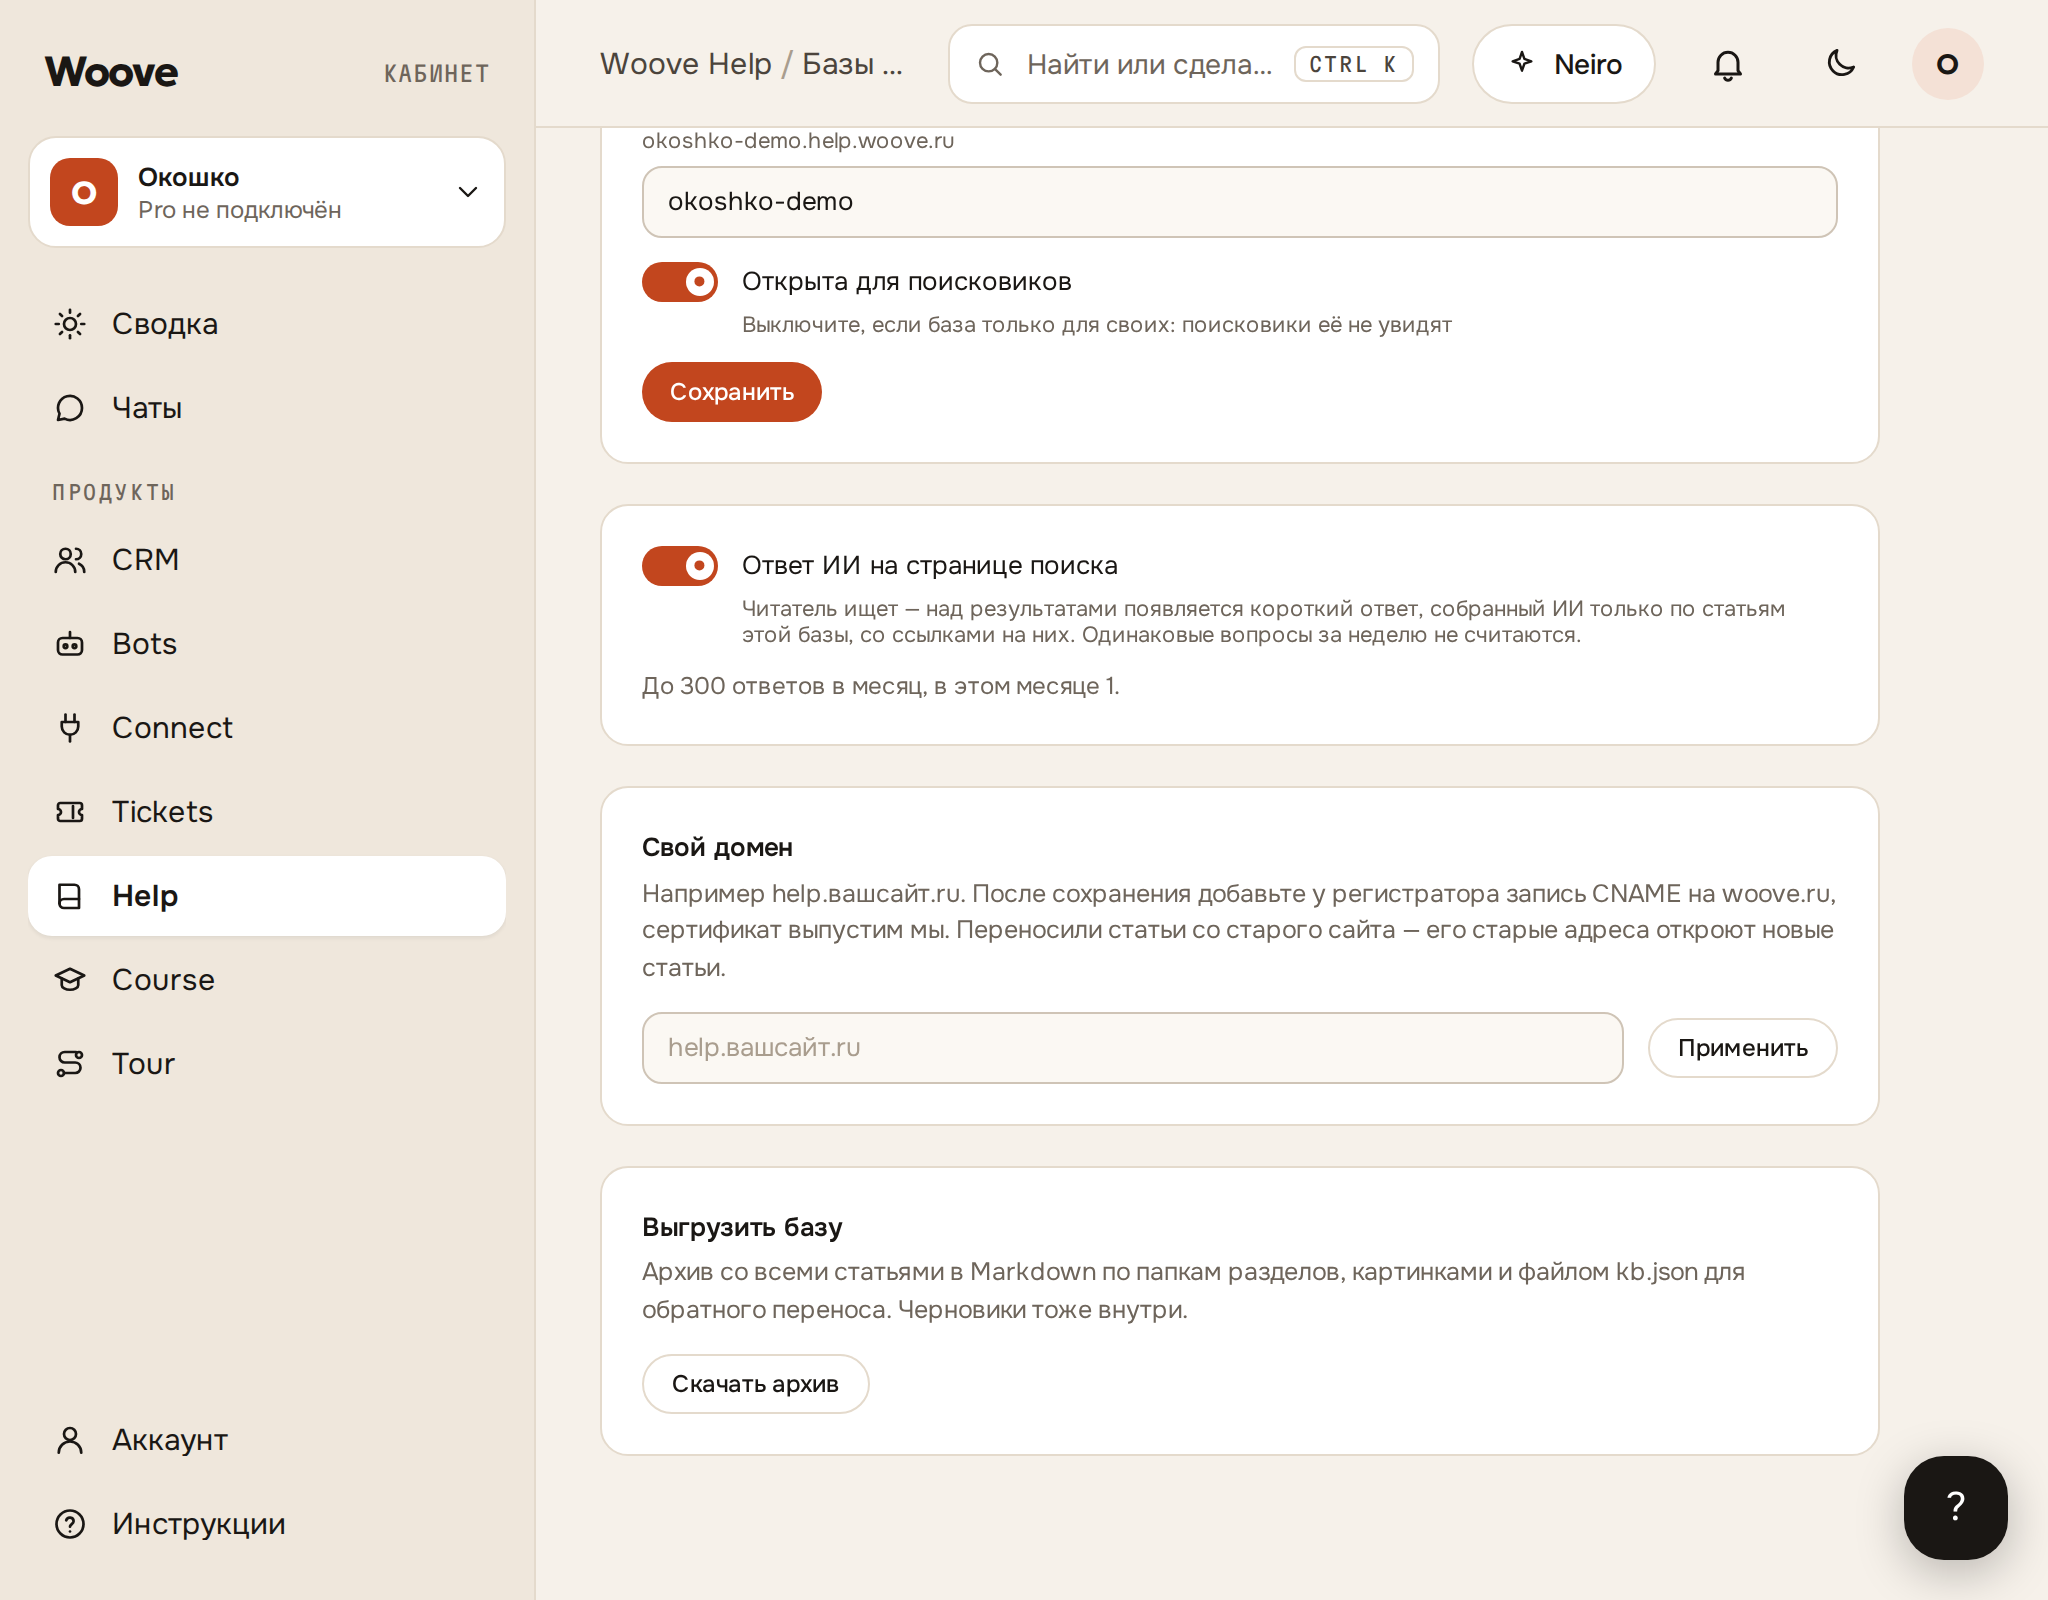Viewport: 2048px width, 1600px height.
Task: Open Аккаунт settings
Action: click(x=267, y=1440)
